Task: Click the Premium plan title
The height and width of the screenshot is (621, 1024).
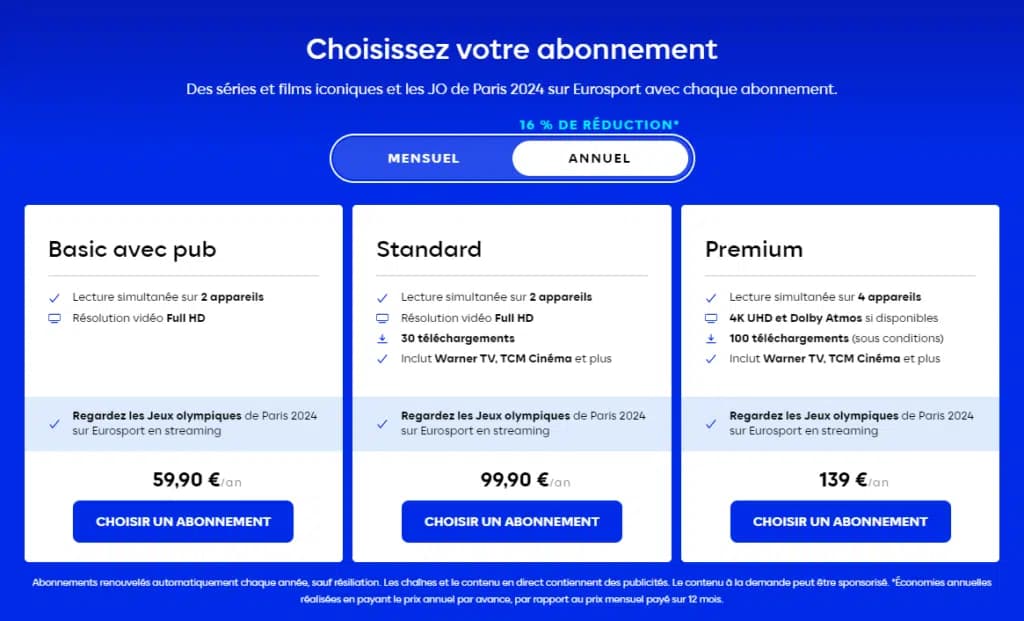Action: [754, 249]
